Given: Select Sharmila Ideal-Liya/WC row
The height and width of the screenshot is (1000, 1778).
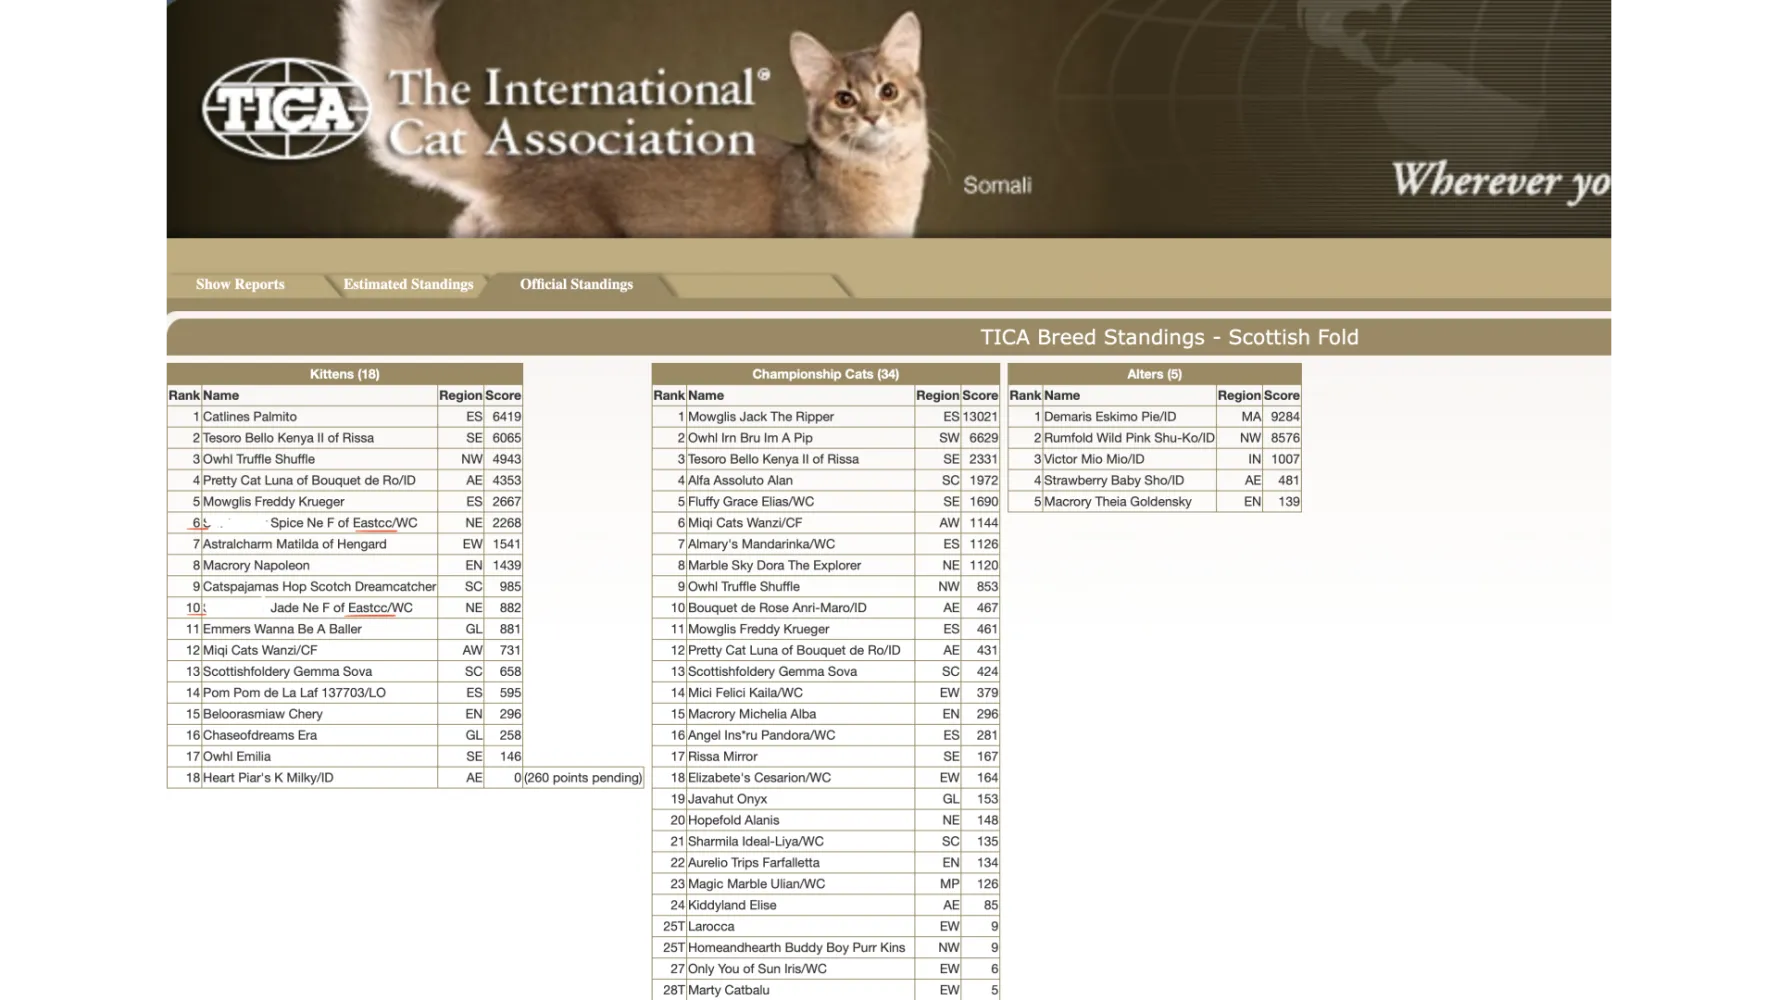Looking at the screenshot, I should tap(825, 842).
